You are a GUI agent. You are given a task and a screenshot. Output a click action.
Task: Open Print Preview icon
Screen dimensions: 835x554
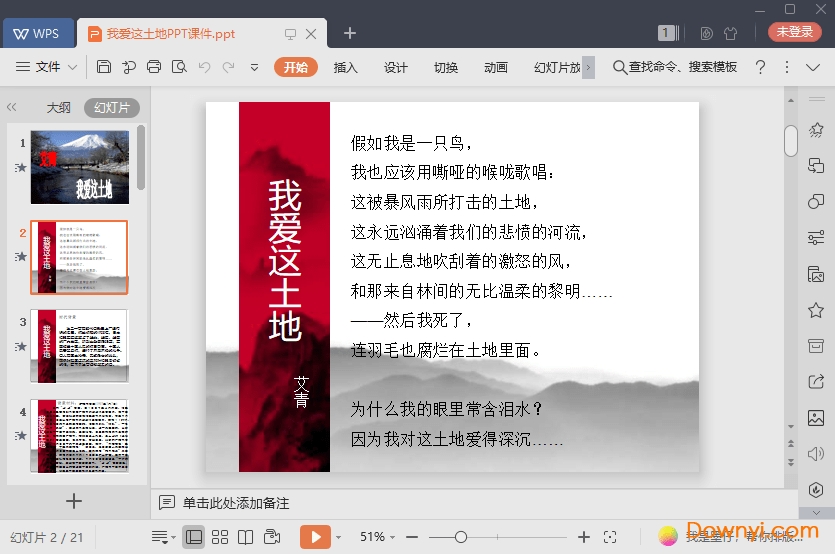click(x=179, y=67)
